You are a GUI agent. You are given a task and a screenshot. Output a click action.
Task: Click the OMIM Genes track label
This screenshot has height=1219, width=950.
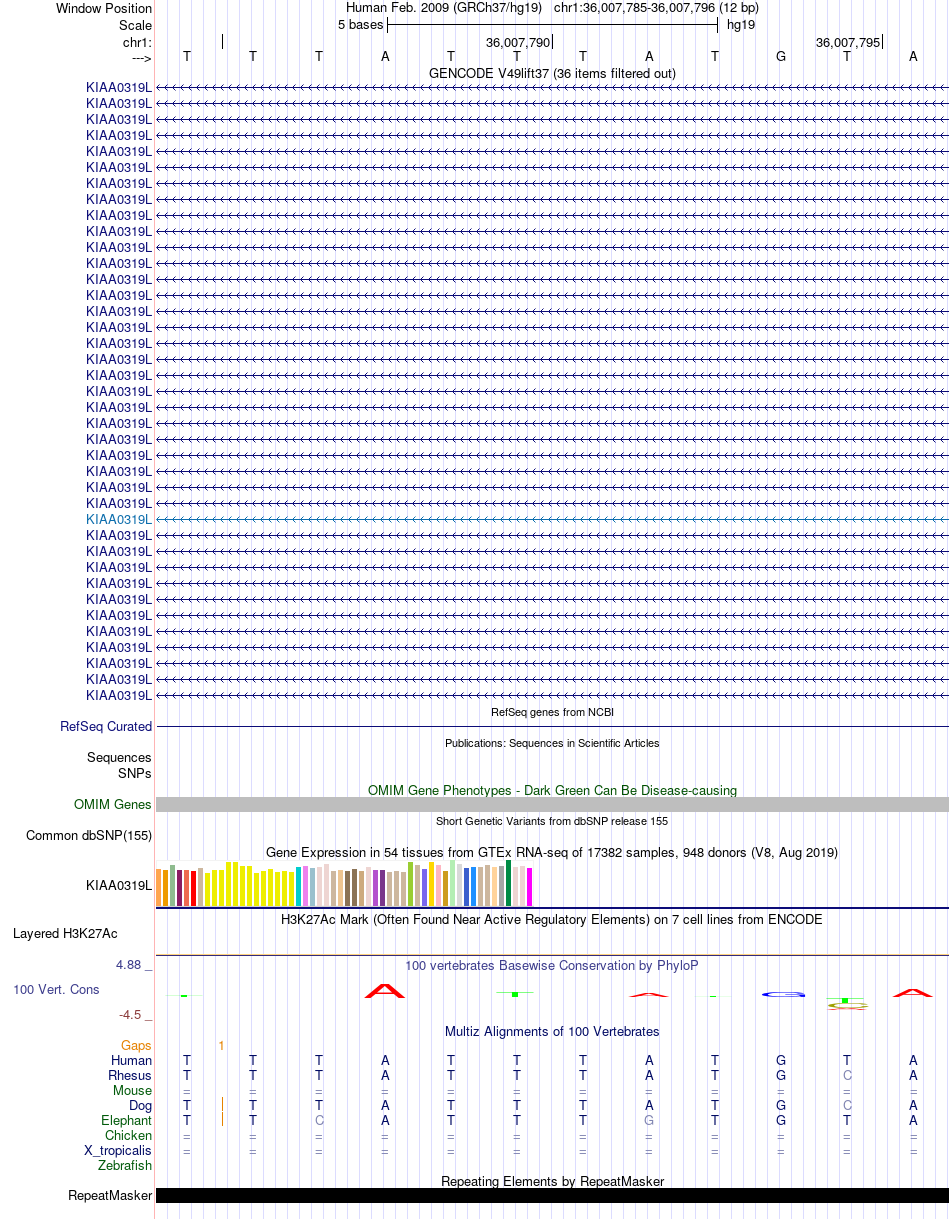(113, 805)
